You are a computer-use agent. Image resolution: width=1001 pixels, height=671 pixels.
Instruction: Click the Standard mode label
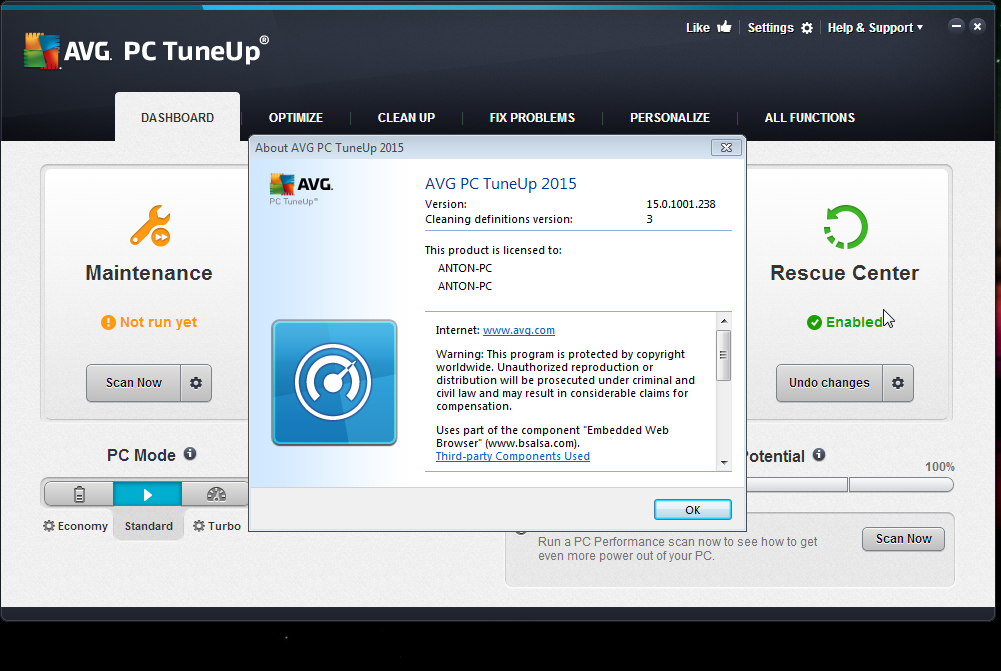(149, 526)
